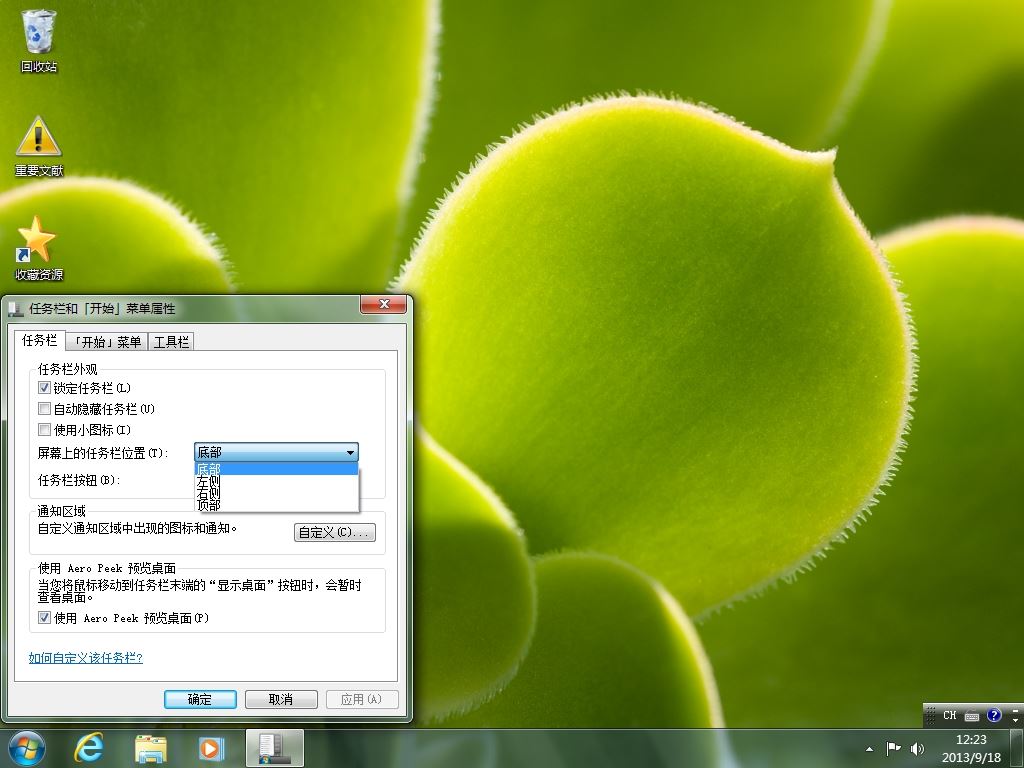Click the 自定义(C)... button

(x=335, y=532)
